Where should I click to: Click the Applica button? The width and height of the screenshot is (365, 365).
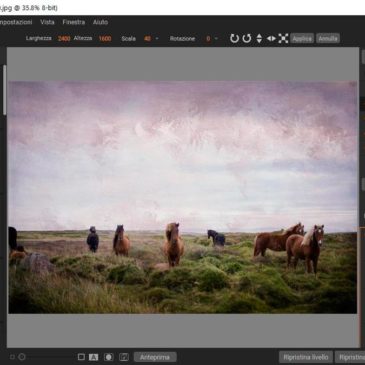pos(302,39)
